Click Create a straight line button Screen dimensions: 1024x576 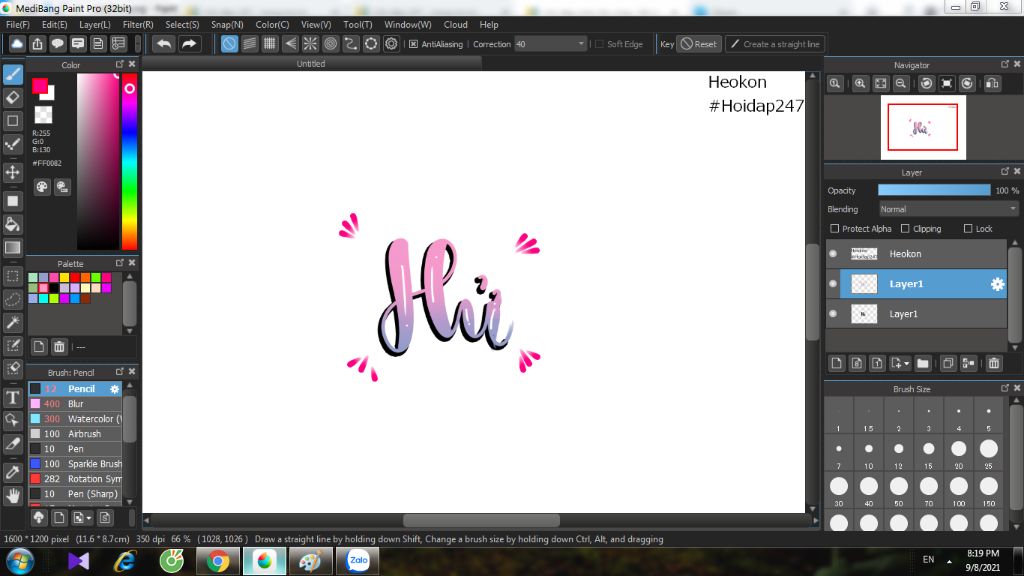pyautogui.click(x=775, y=44)
